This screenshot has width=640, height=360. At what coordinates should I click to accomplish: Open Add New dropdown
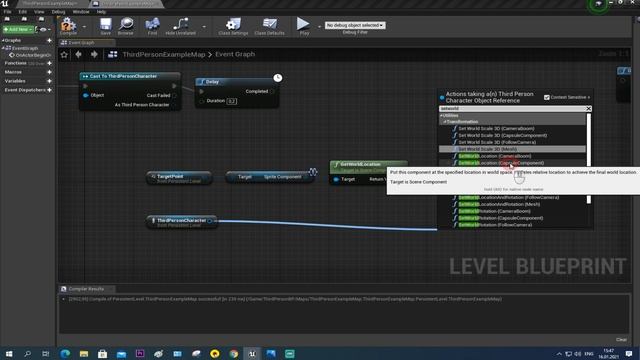(x=18, y=29)
